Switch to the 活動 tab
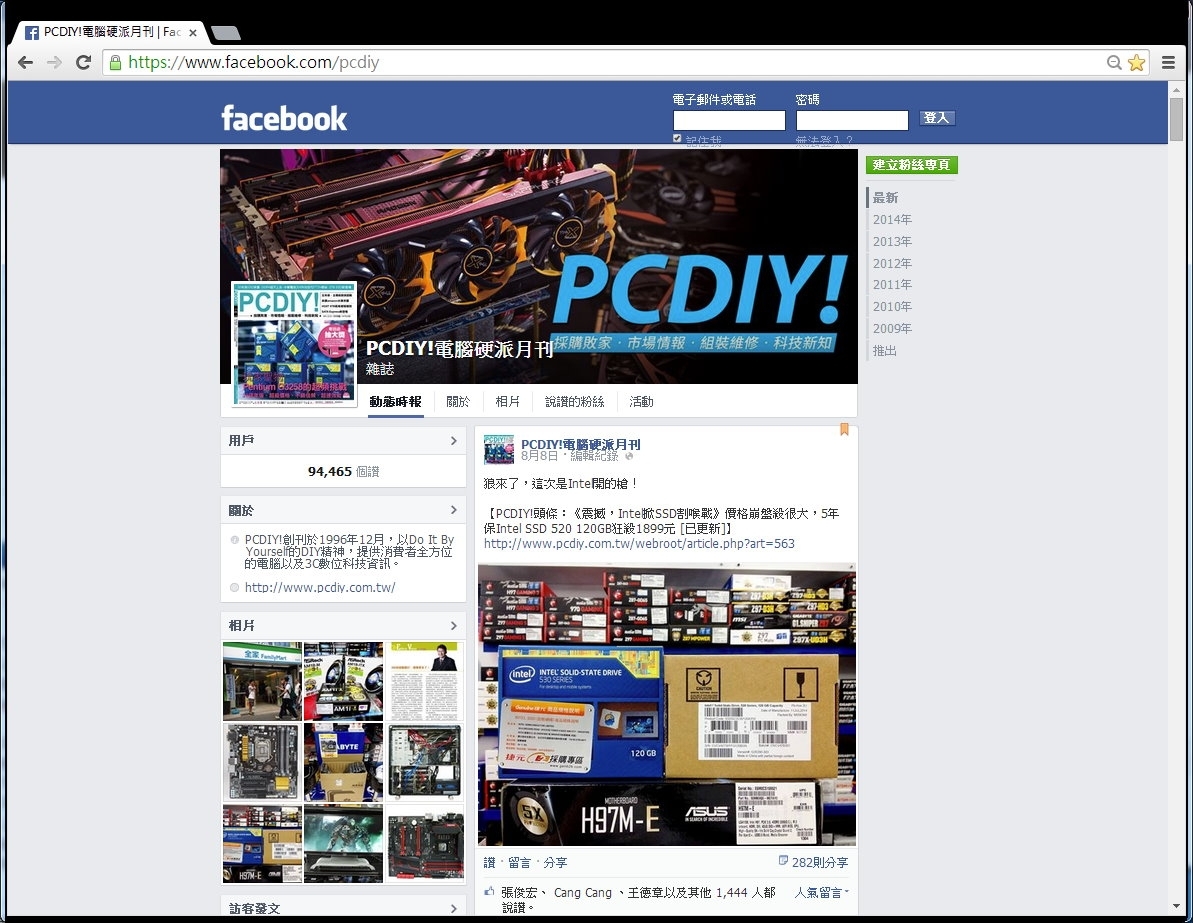This screenshot has height=923, width=1193. point(641,402)
